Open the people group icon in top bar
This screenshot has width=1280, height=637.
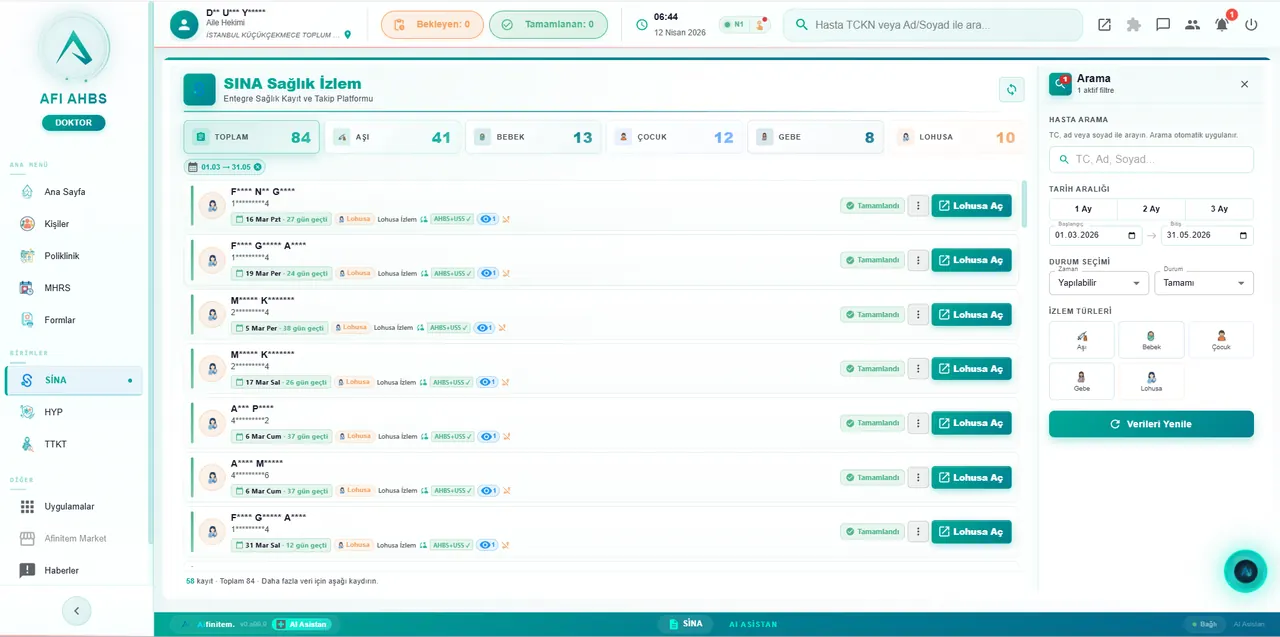tap(1192, 25)
